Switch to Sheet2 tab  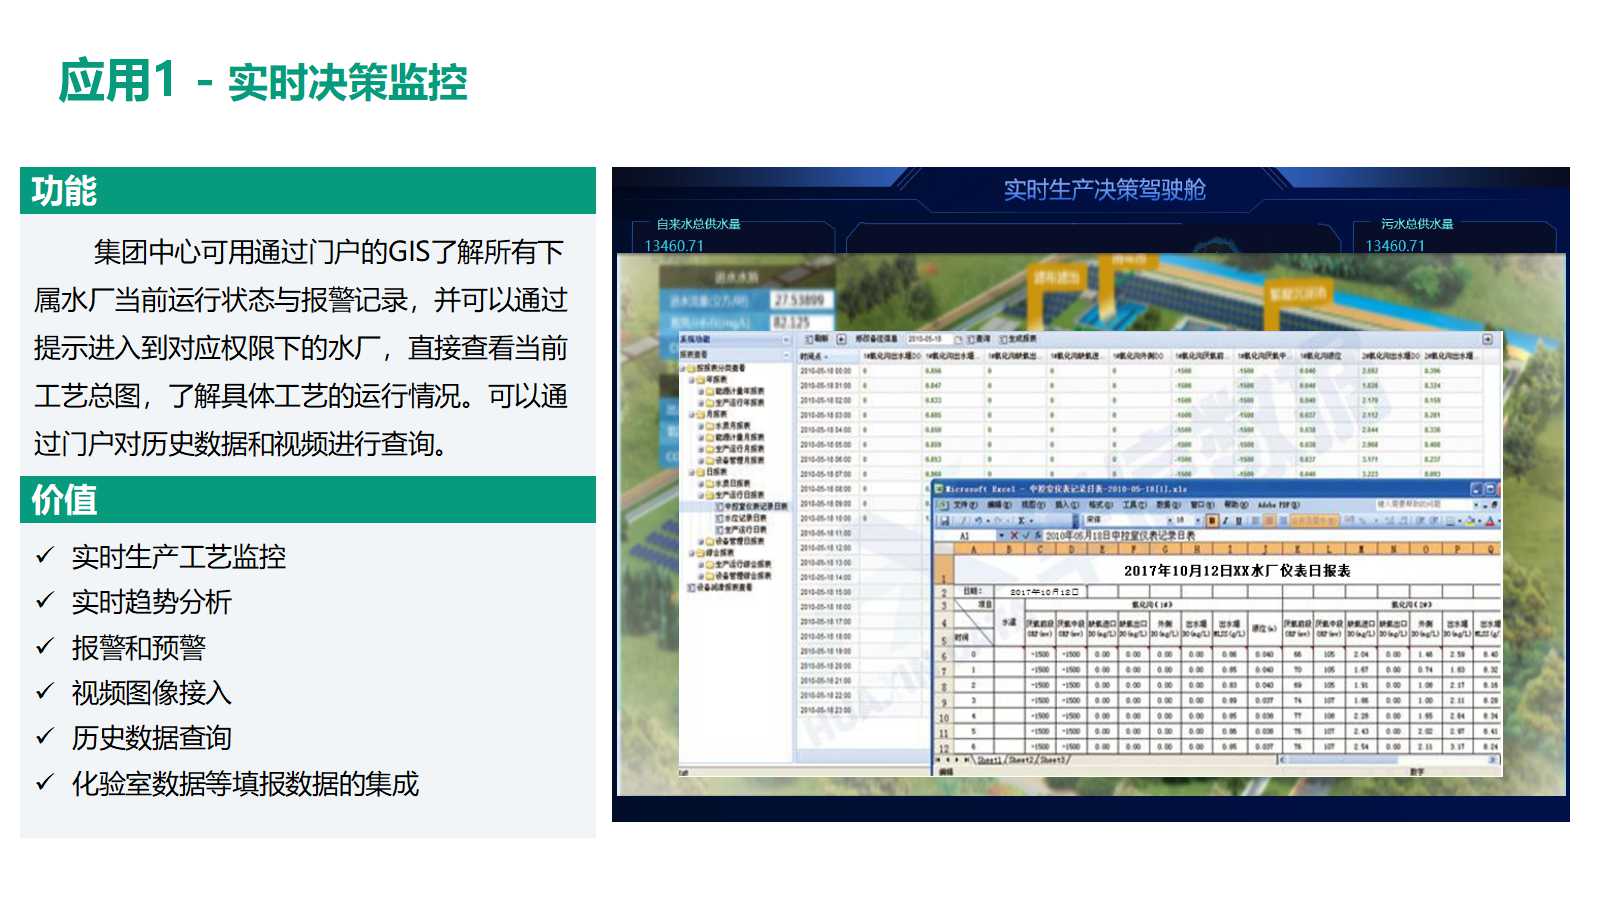(x=1020, y=760)
